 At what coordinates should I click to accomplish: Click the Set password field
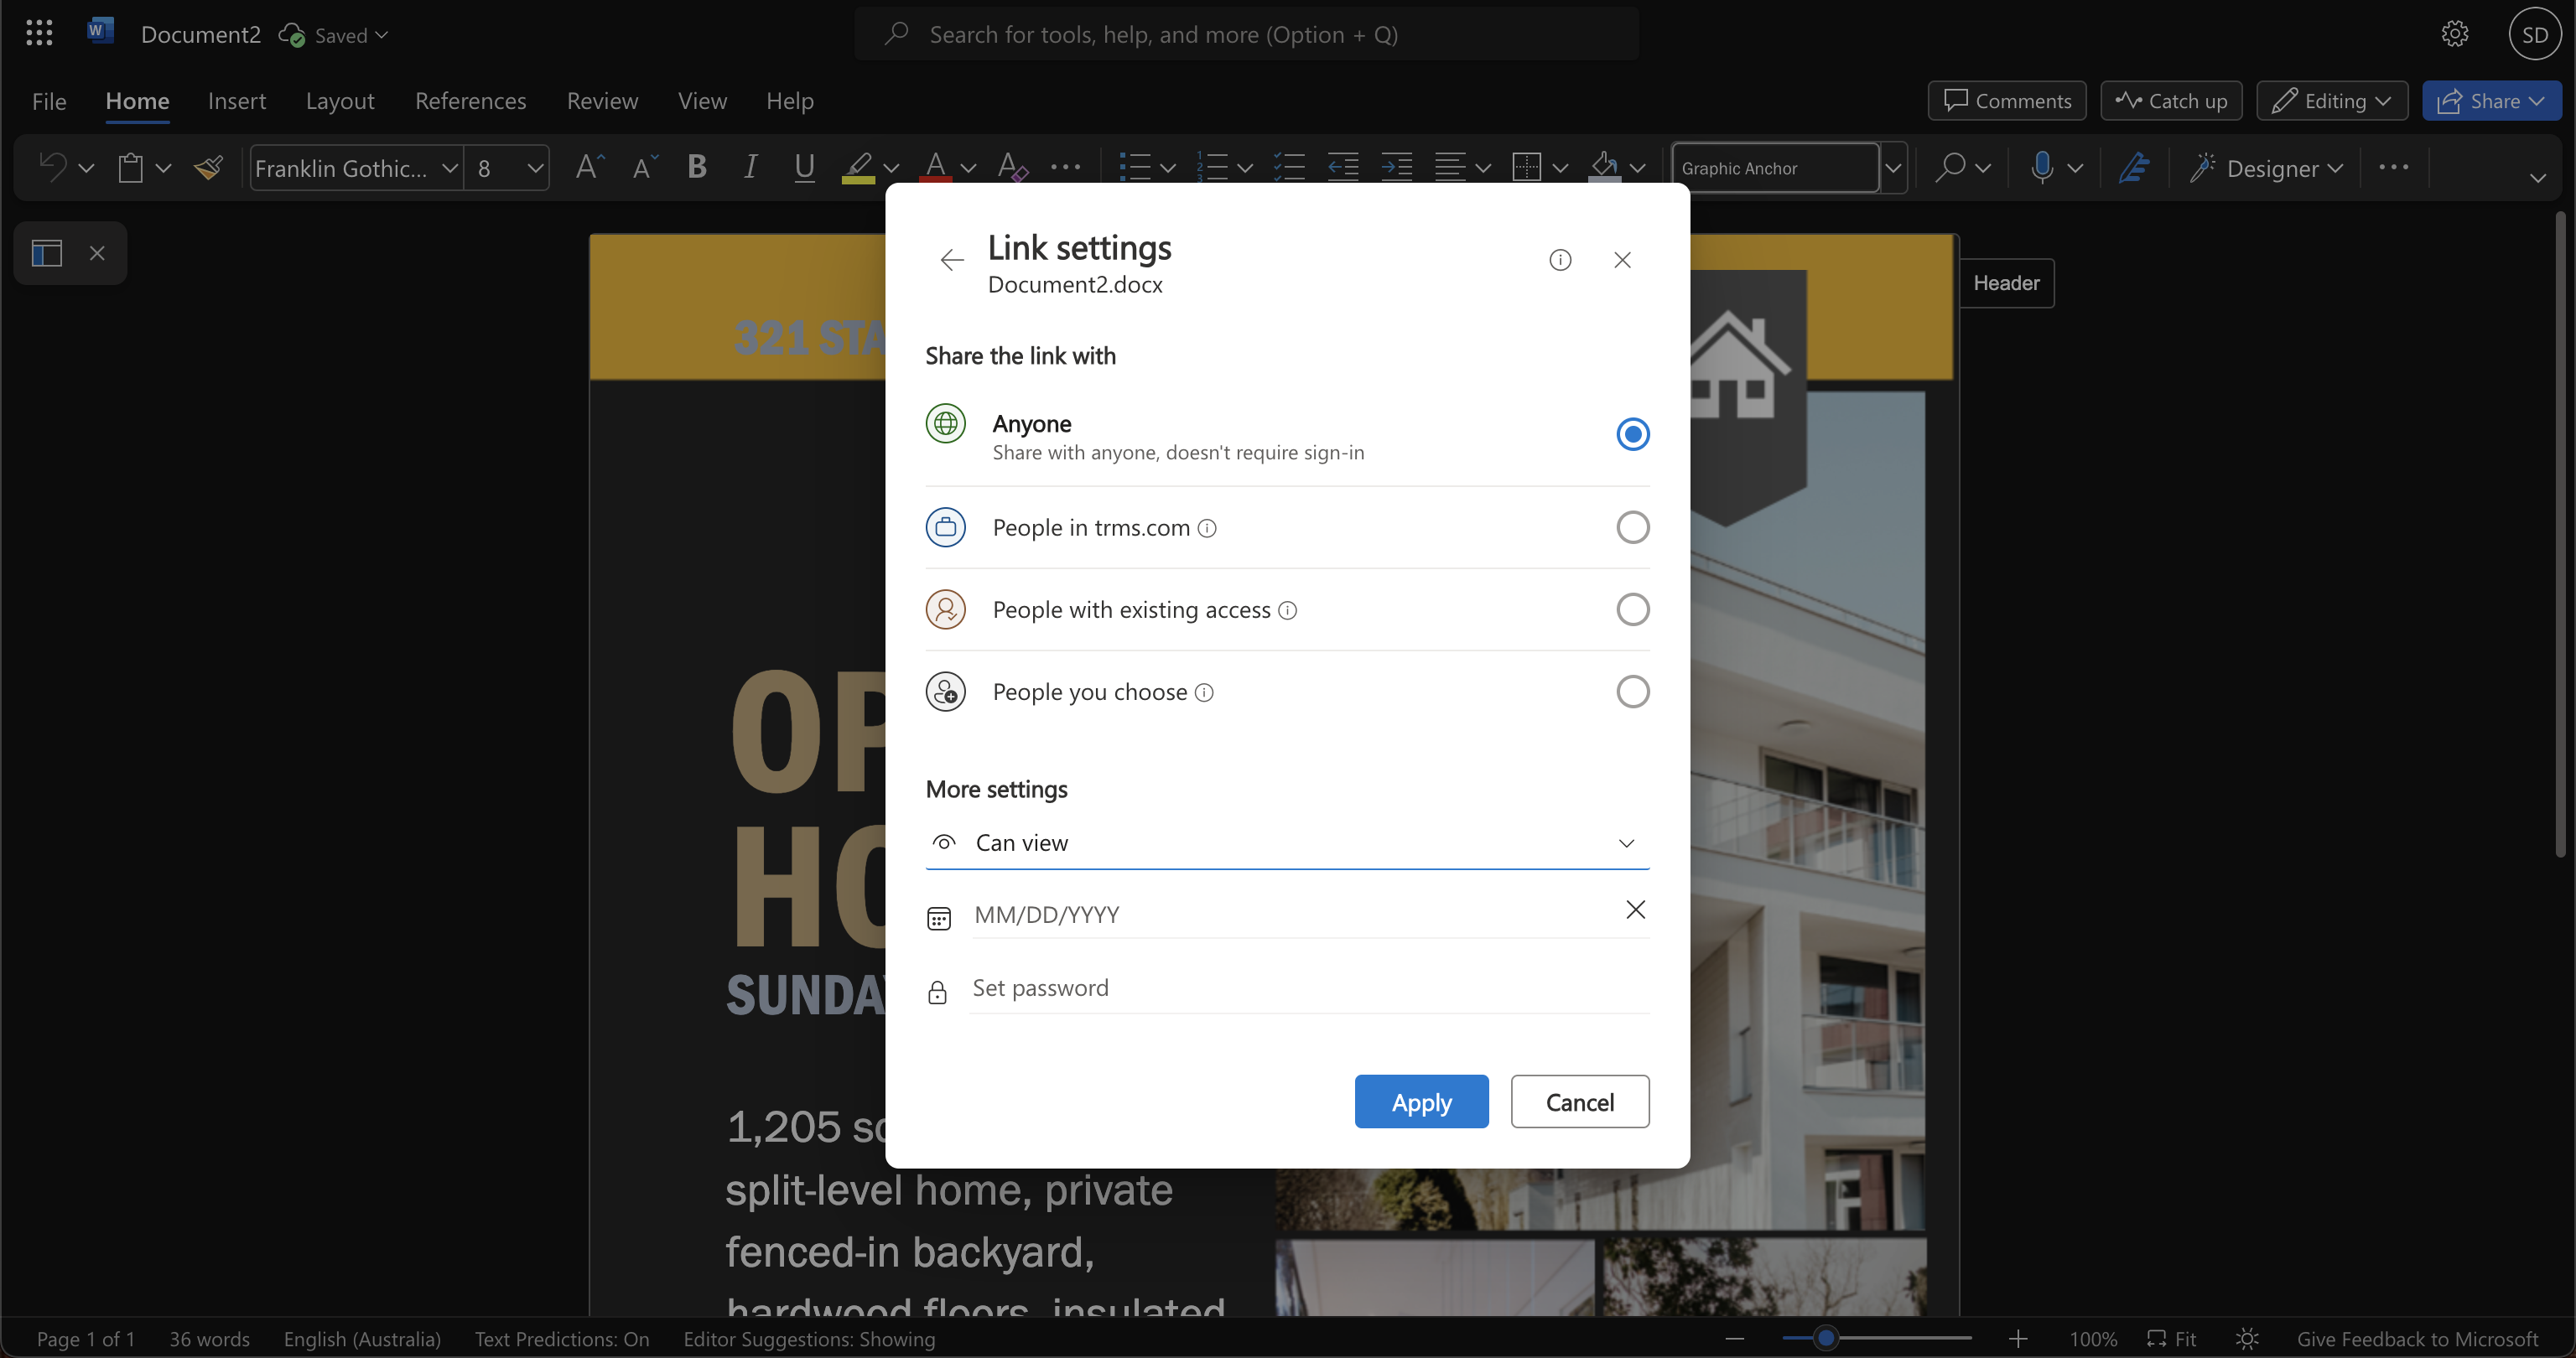click(1310, 988)
